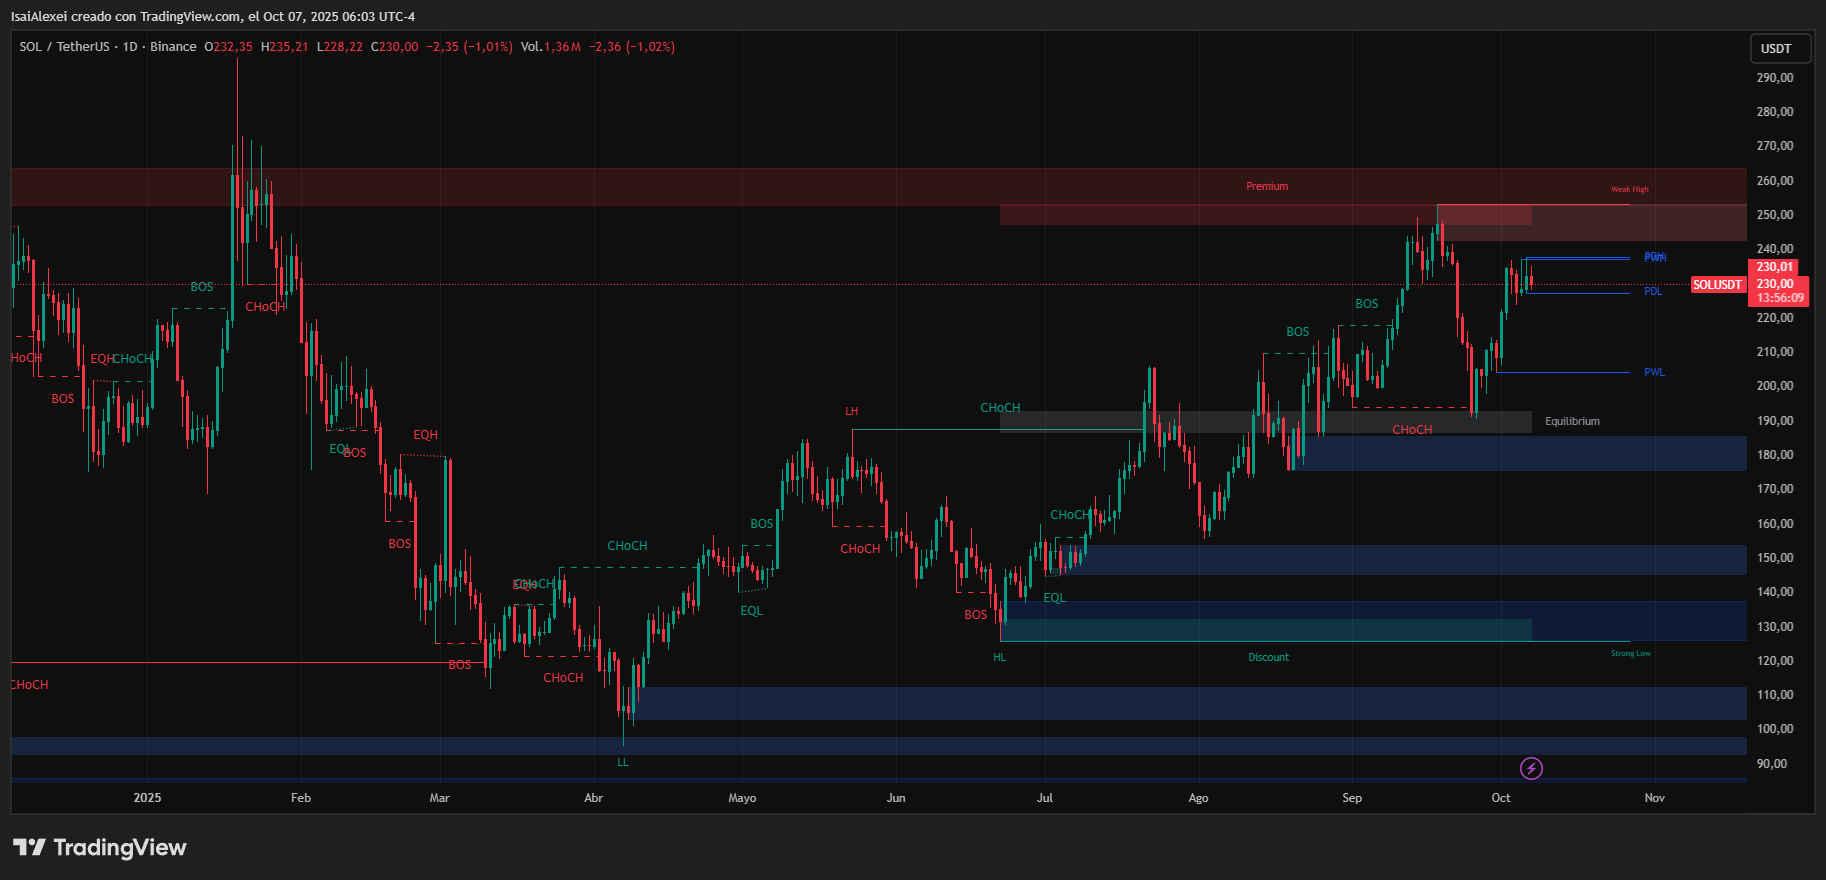Click the Nov marker on time axis
The height and width of the screenshot is (880, 1826).
click(x=1654, y=798)
